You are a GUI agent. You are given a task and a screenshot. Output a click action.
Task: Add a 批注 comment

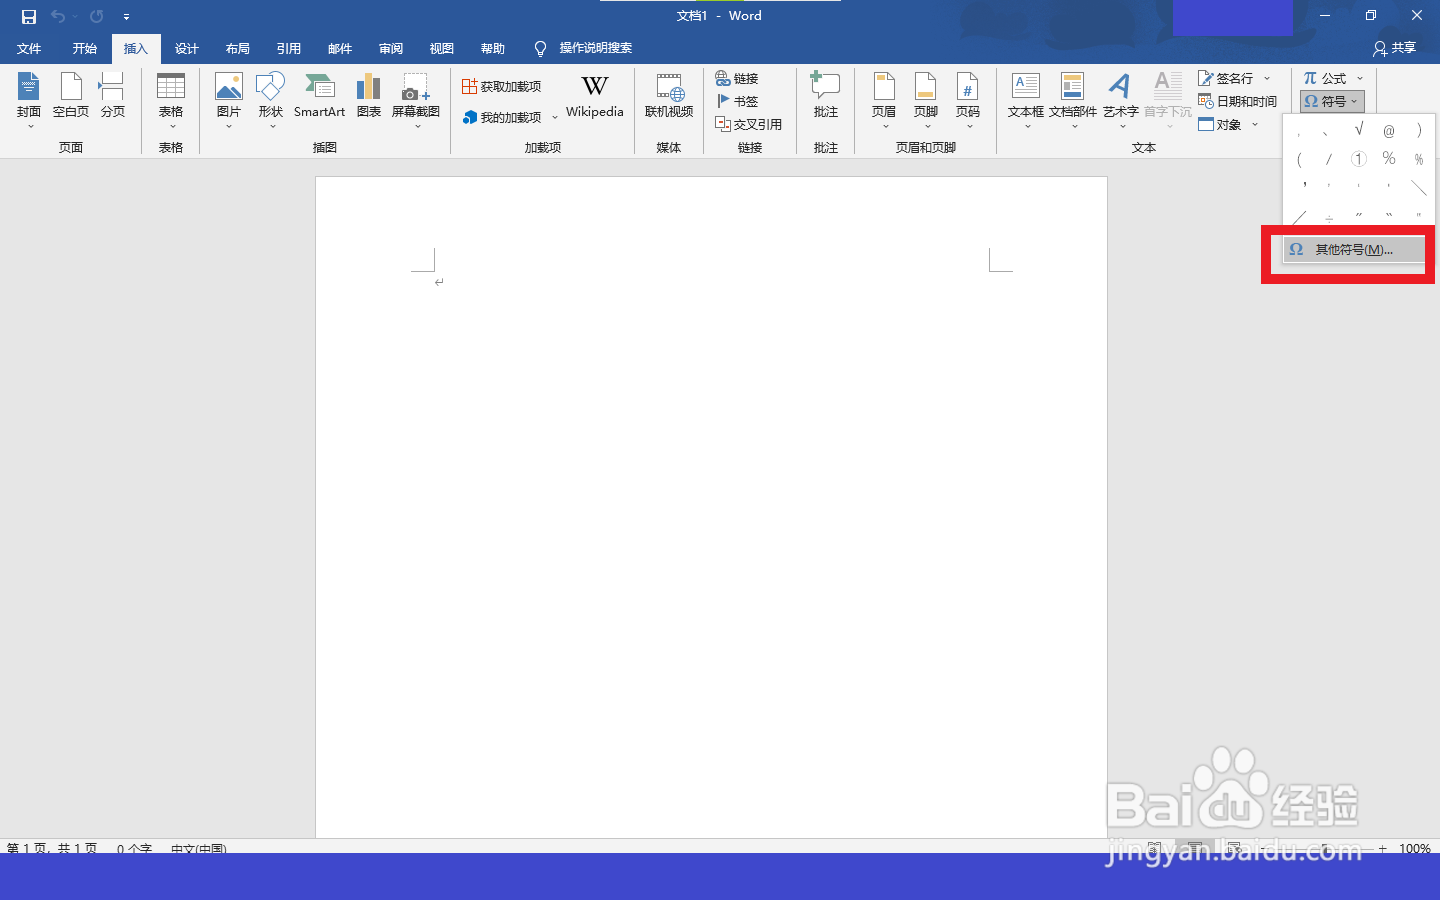pos(826,96)
